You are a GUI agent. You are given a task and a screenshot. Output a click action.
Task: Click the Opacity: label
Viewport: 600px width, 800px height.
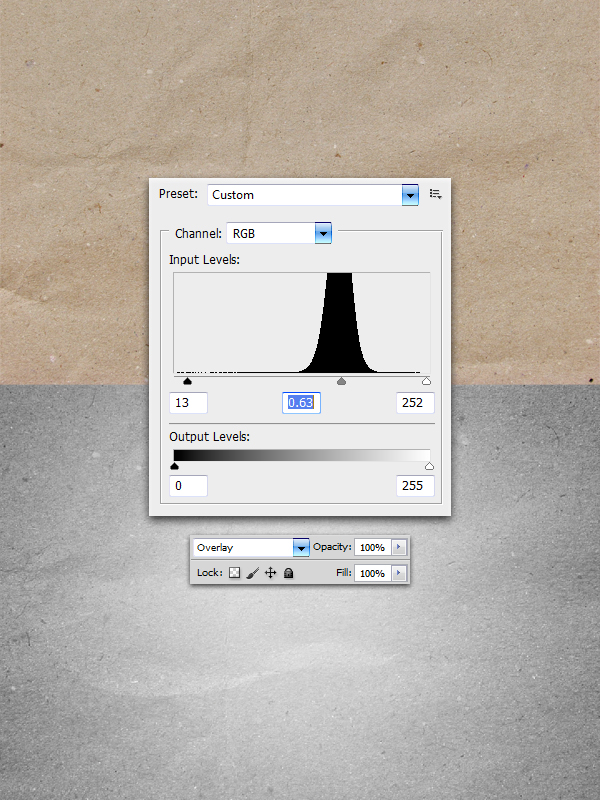(332, 546)
